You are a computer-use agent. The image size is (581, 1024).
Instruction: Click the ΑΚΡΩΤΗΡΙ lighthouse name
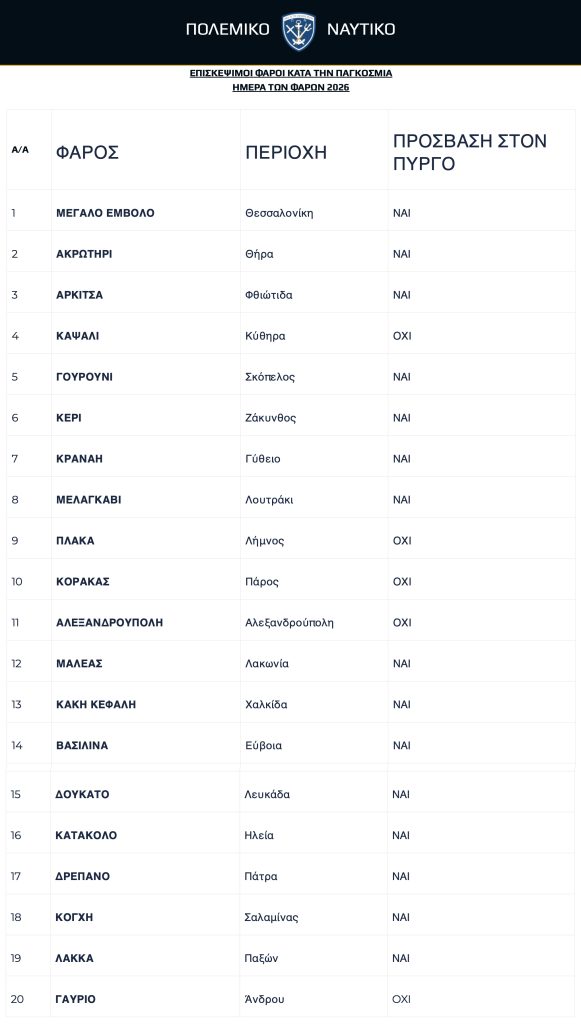point(84,254)
